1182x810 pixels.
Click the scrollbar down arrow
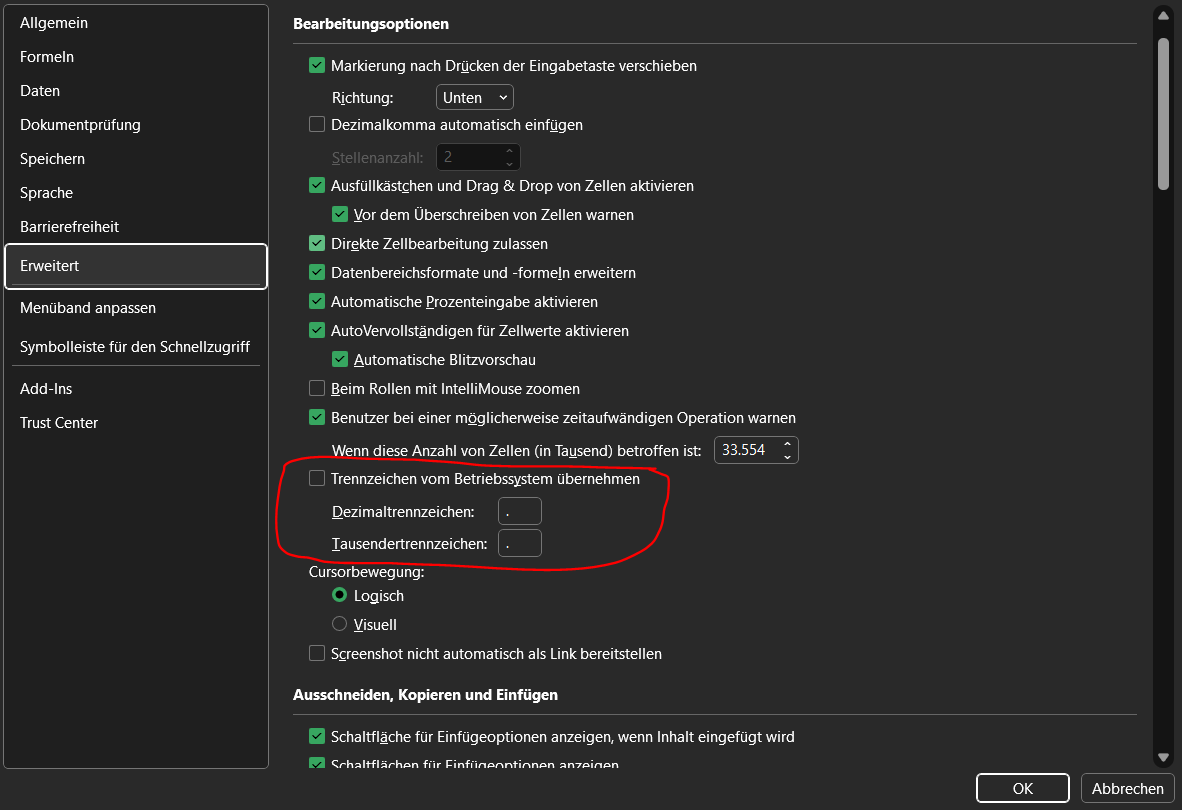(x=1163, y=757)
